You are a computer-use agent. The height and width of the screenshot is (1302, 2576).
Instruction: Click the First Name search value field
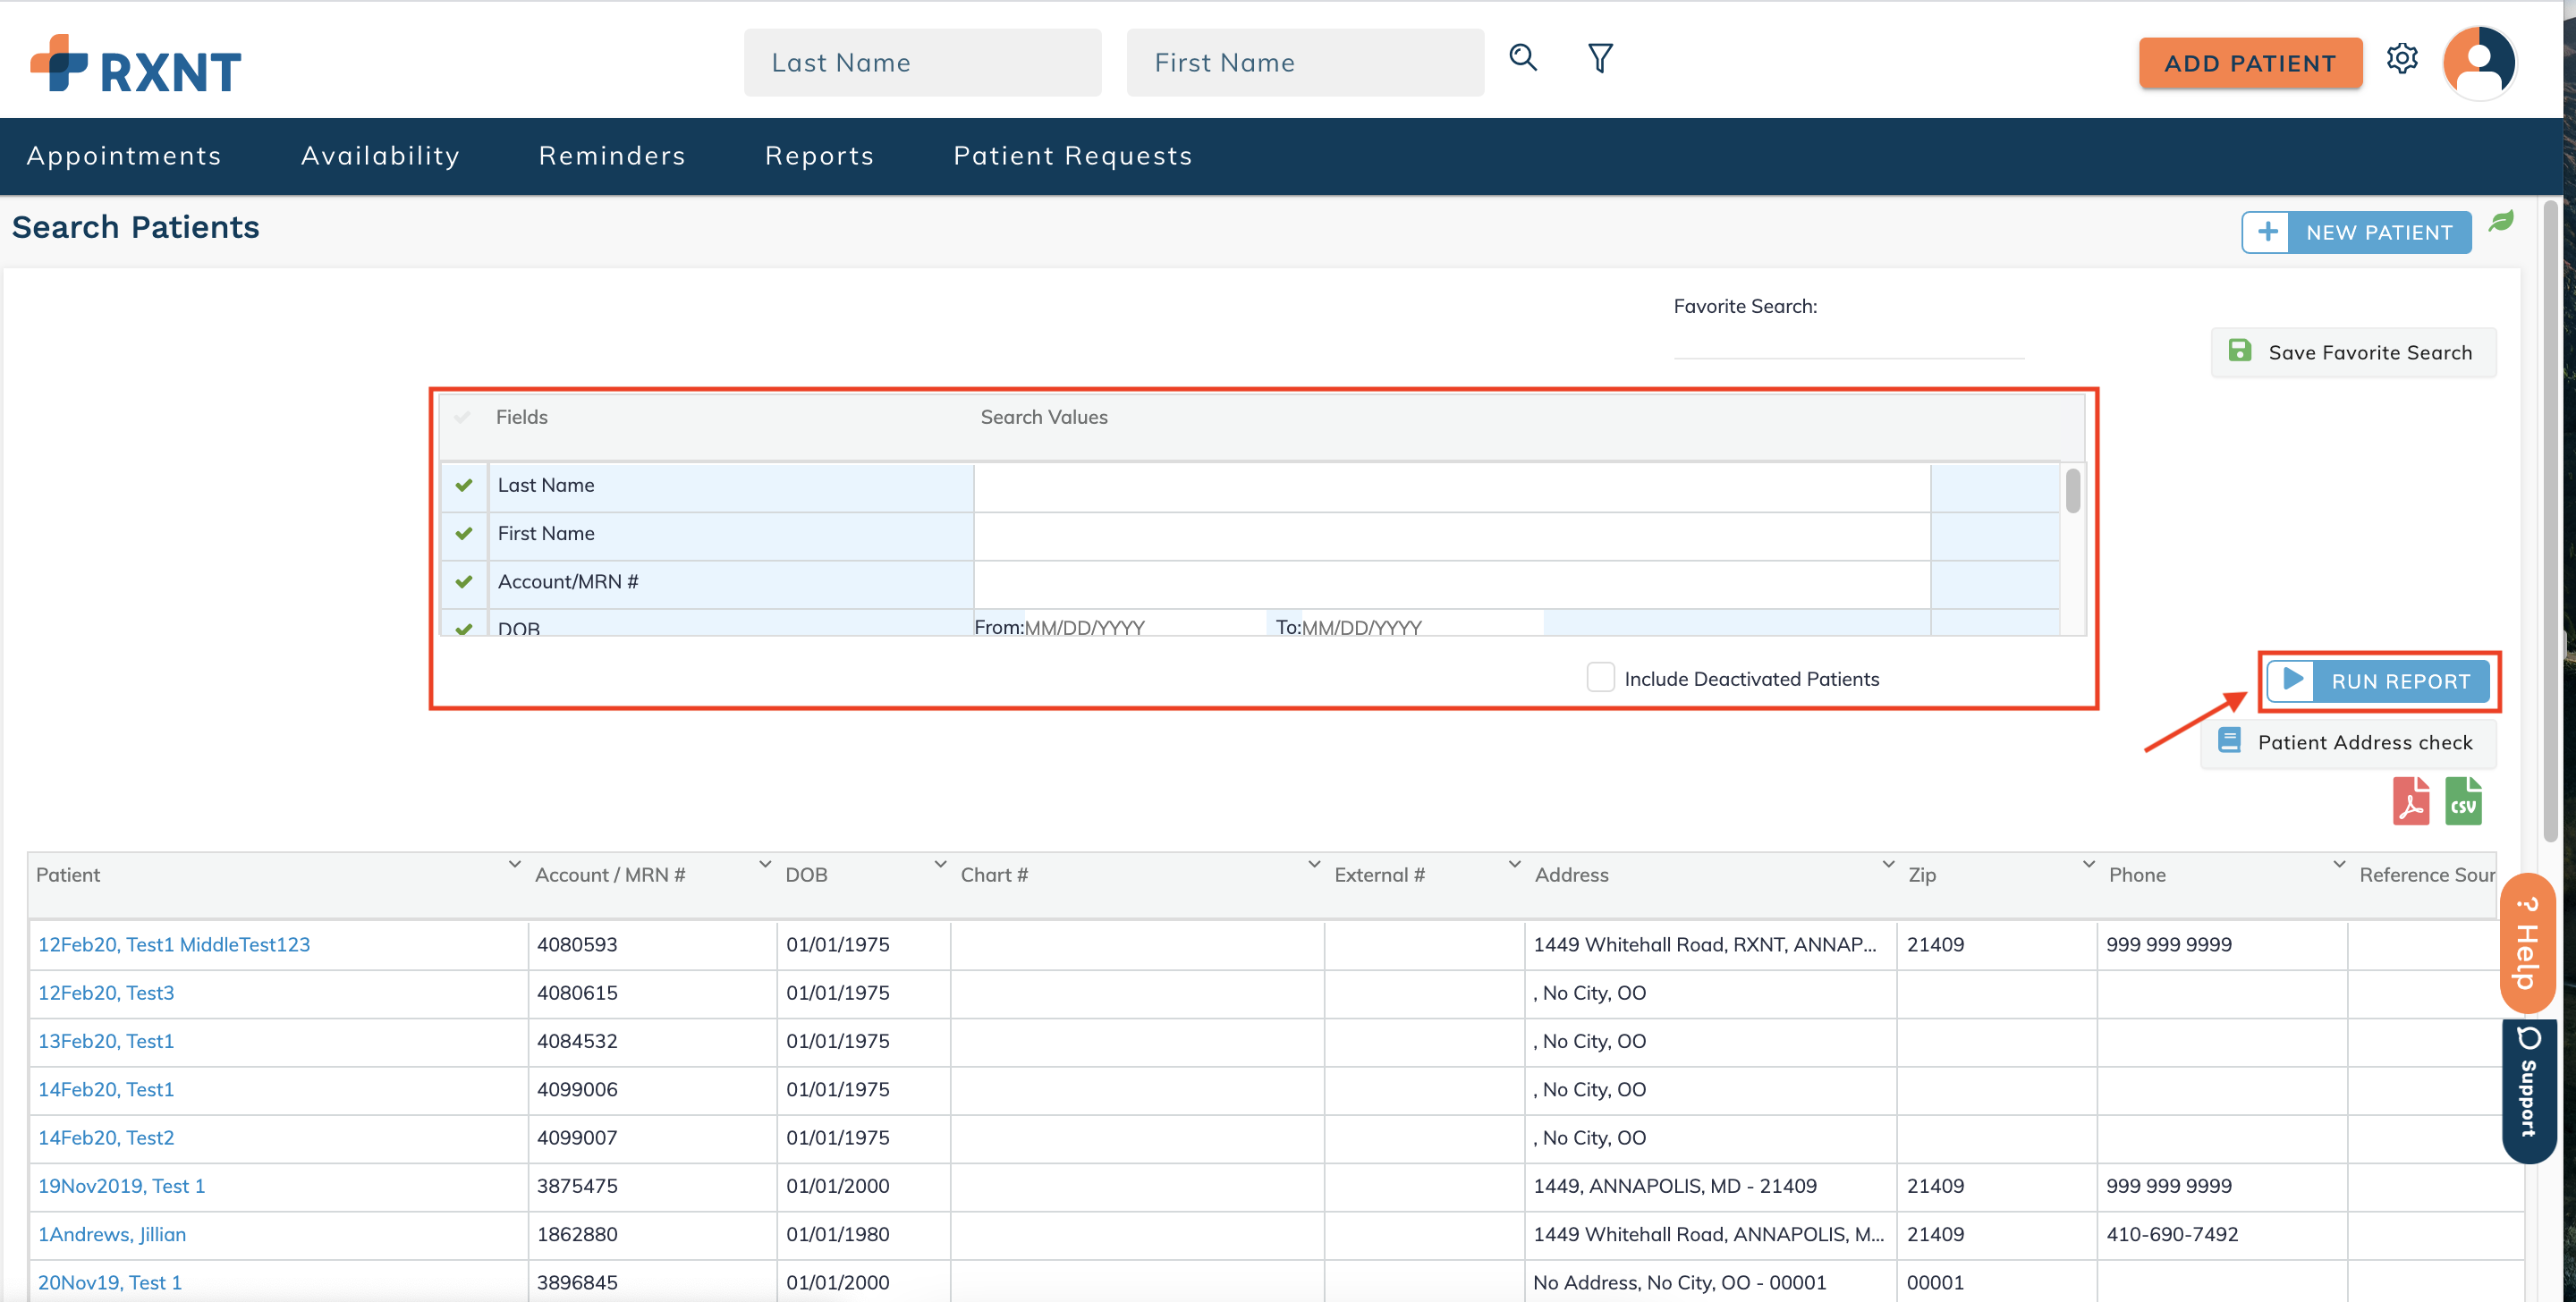tap(1452, 536)
